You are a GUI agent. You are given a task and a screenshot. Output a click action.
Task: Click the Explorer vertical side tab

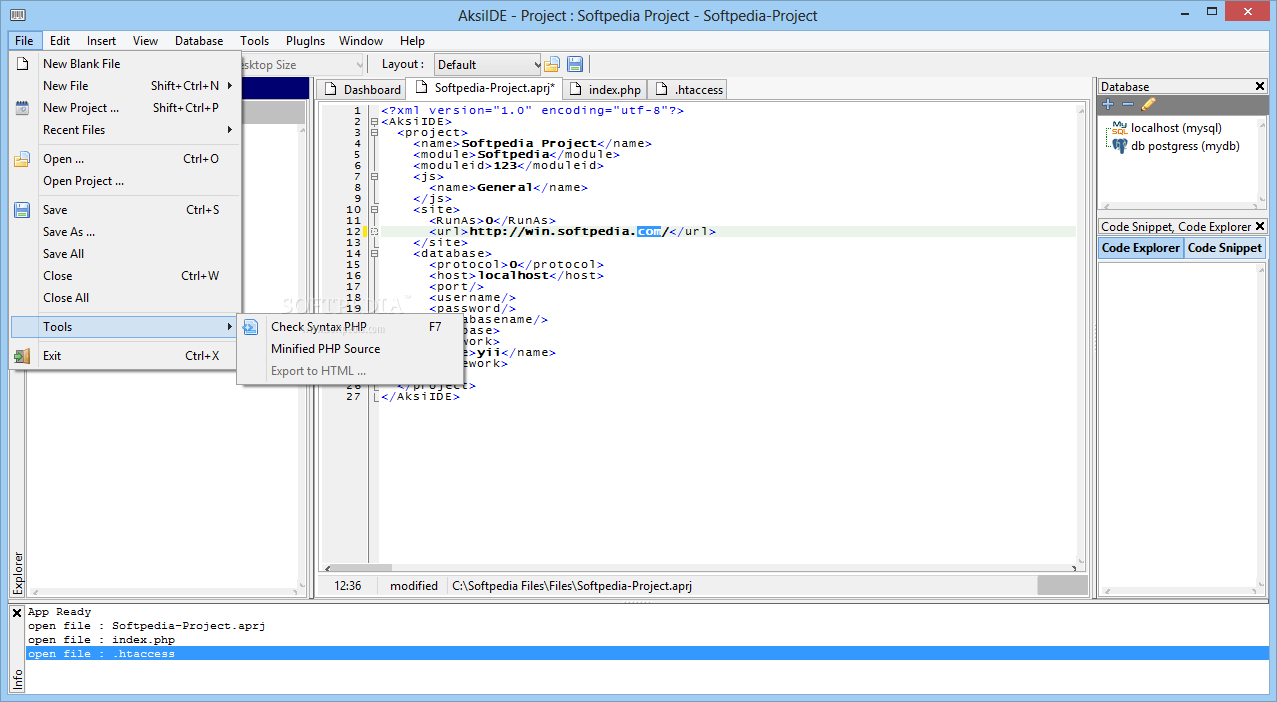[x=17, y=573]
